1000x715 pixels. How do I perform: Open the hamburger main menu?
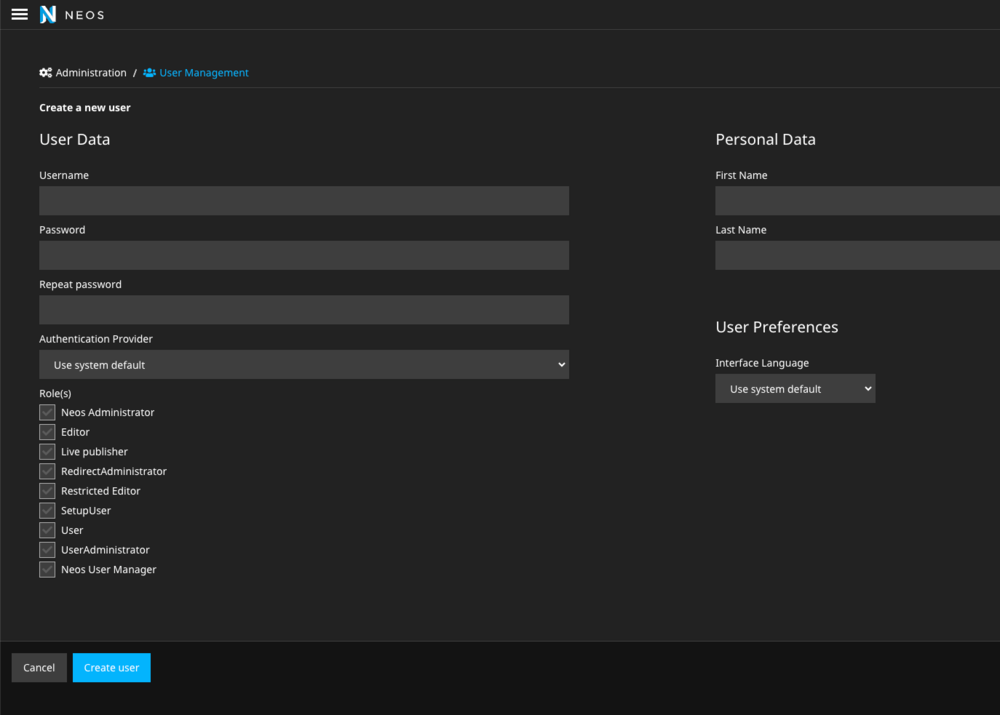click(x=20, y=14)
